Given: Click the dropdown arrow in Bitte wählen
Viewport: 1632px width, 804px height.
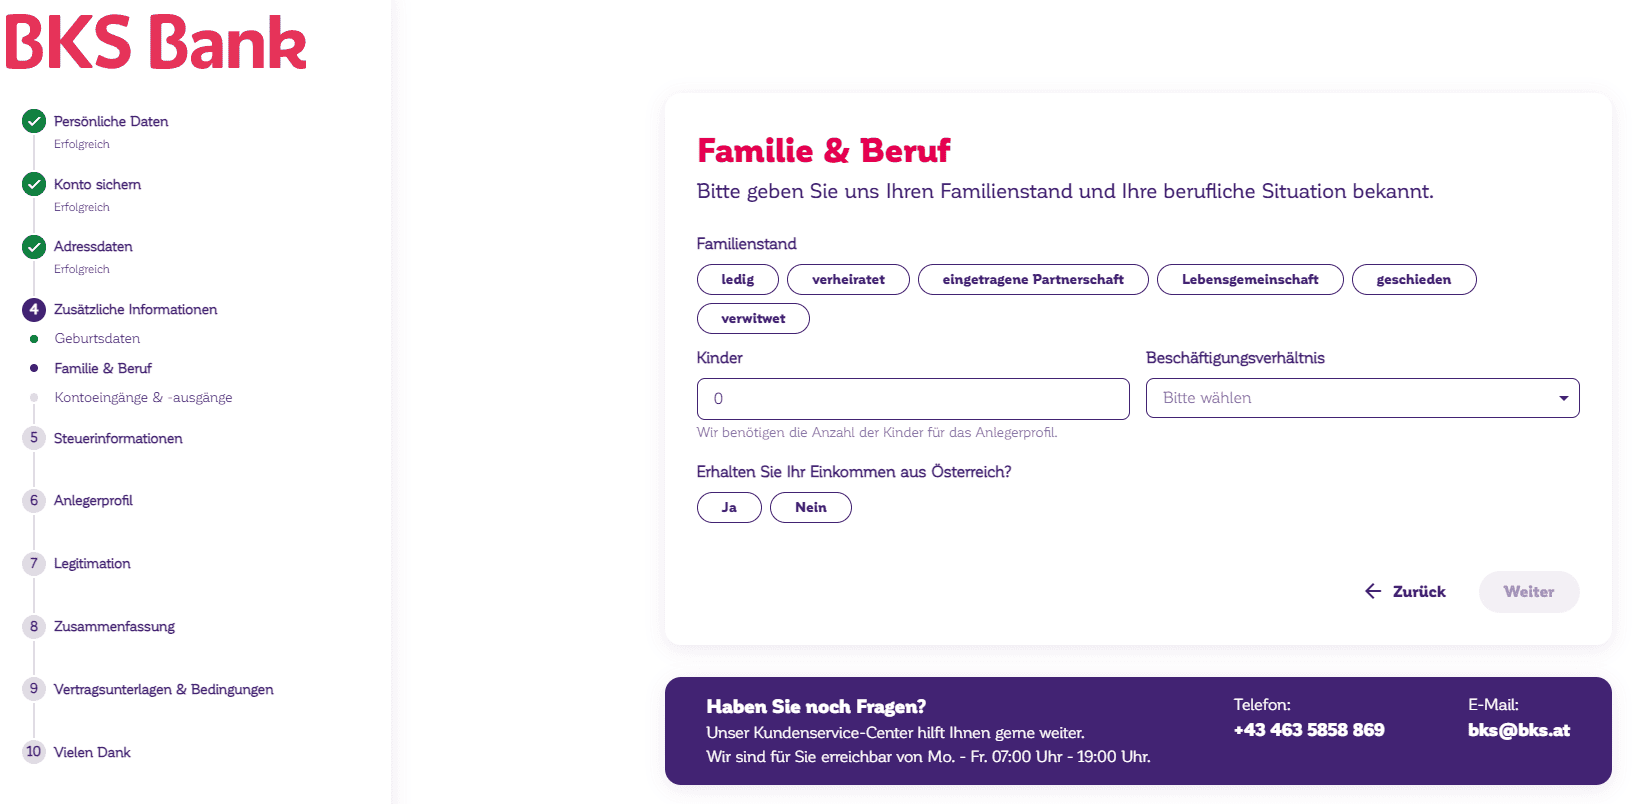Looking at the screenshot, I should pos(1563,398).
